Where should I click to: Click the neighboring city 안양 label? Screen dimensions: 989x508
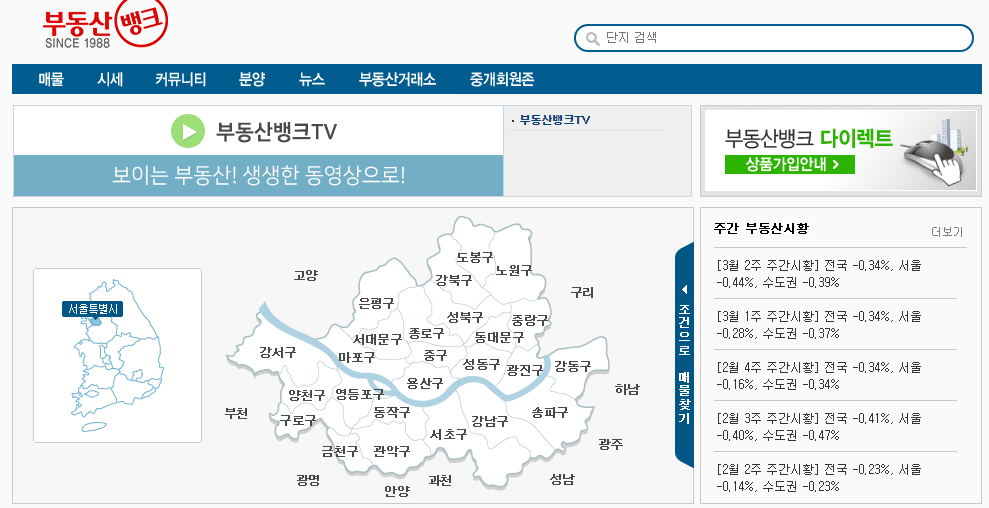point(397,490)
